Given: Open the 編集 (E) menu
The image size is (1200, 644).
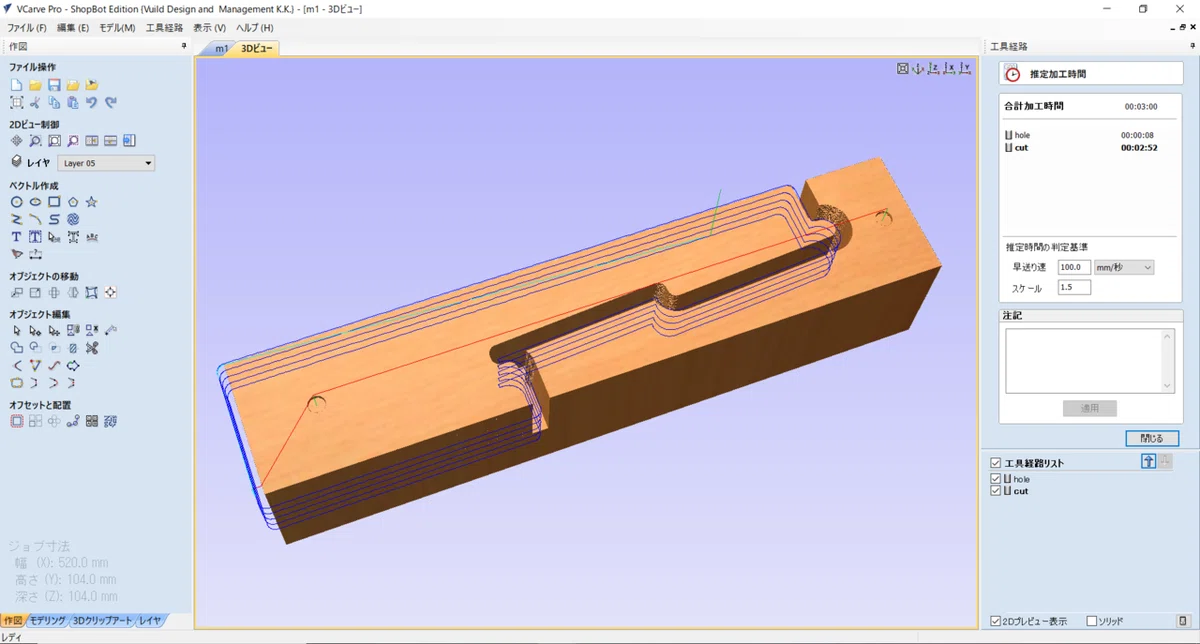Looking at the screenshot, I should (73, 28).
